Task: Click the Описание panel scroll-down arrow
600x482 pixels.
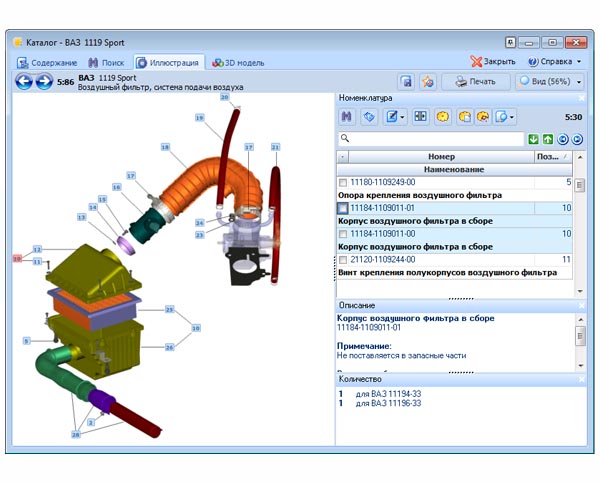Action: point(580,366)
